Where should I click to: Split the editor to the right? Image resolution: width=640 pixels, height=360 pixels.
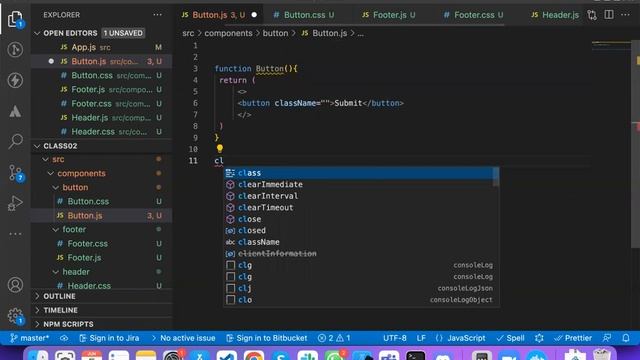coord(609,15)
